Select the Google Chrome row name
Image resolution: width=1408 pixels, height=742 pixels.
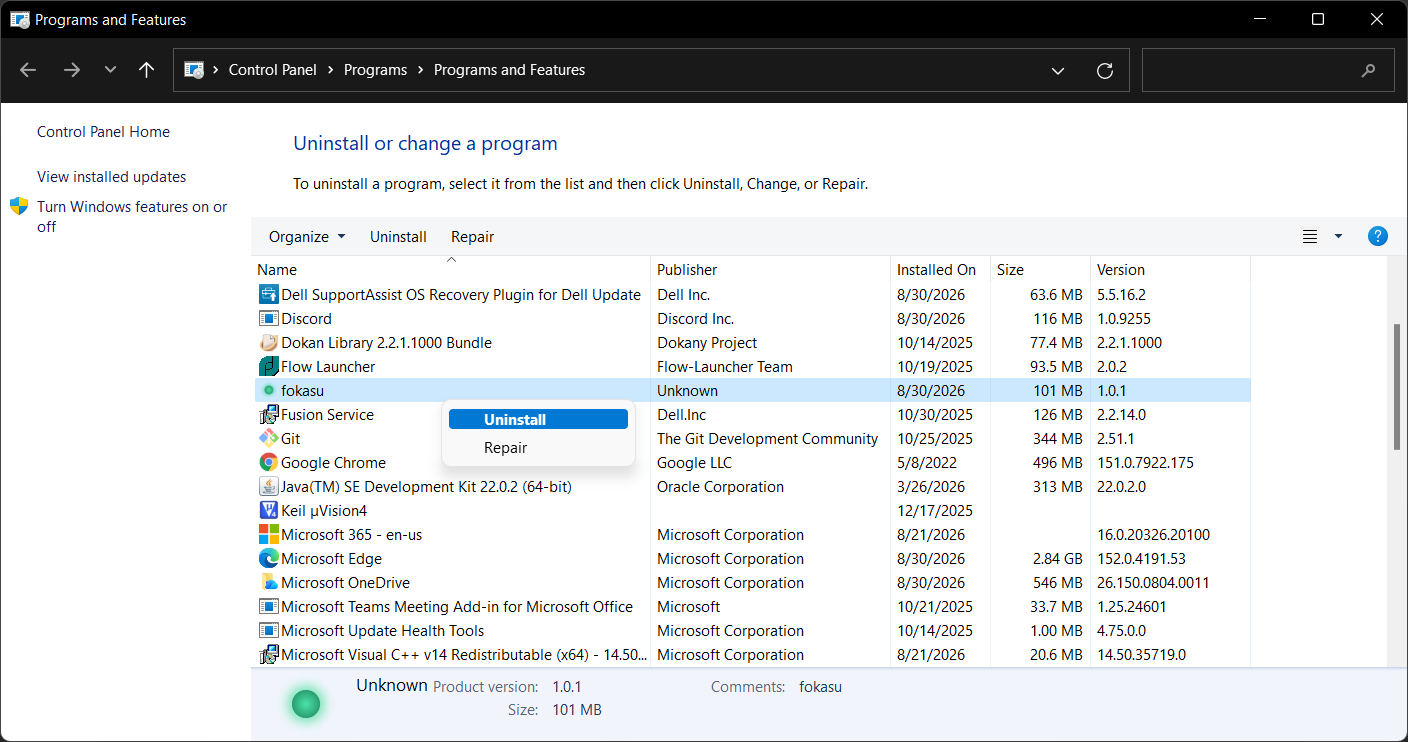pyautogui.click(x=333, y=463)
